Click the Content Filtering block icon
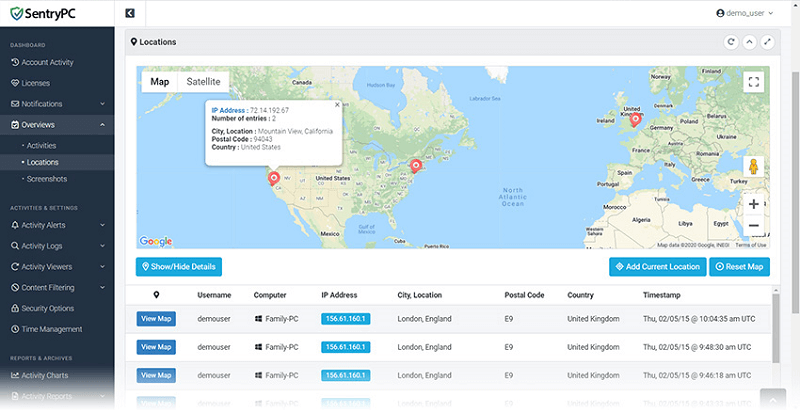The width and height of the screenshot is (800, 410). pos(15,288)
